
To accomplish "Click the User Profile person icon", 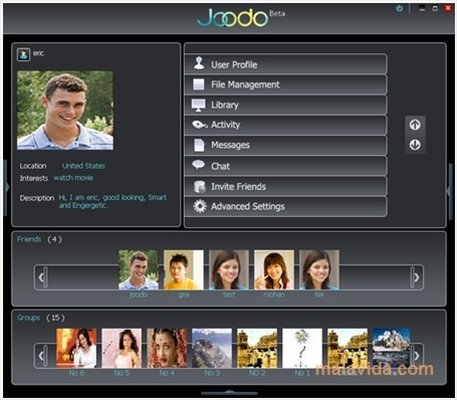I will (x=199, y=63).
